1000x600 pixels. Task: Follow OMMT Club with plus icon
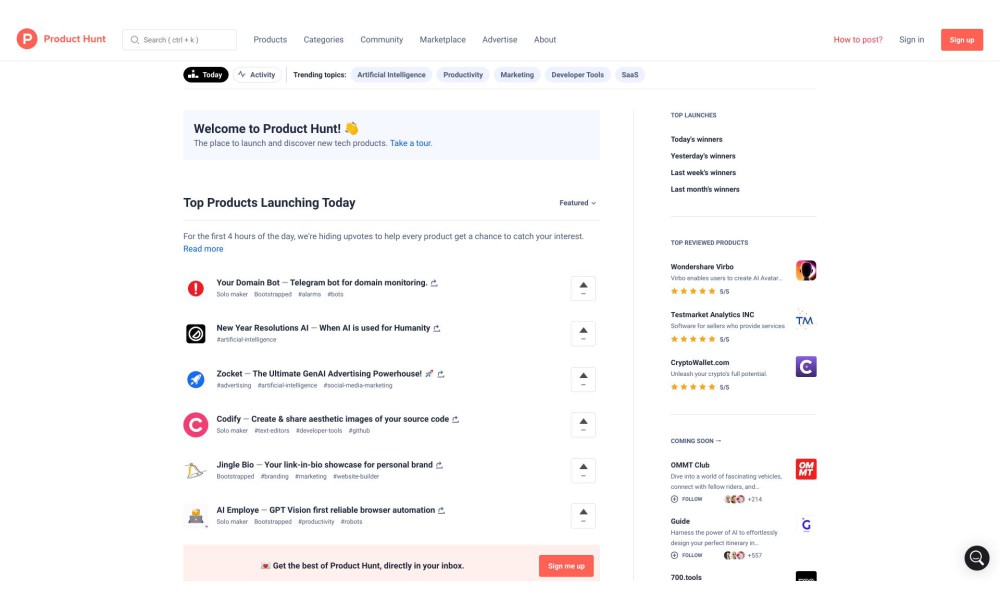(x=674, y=499)
